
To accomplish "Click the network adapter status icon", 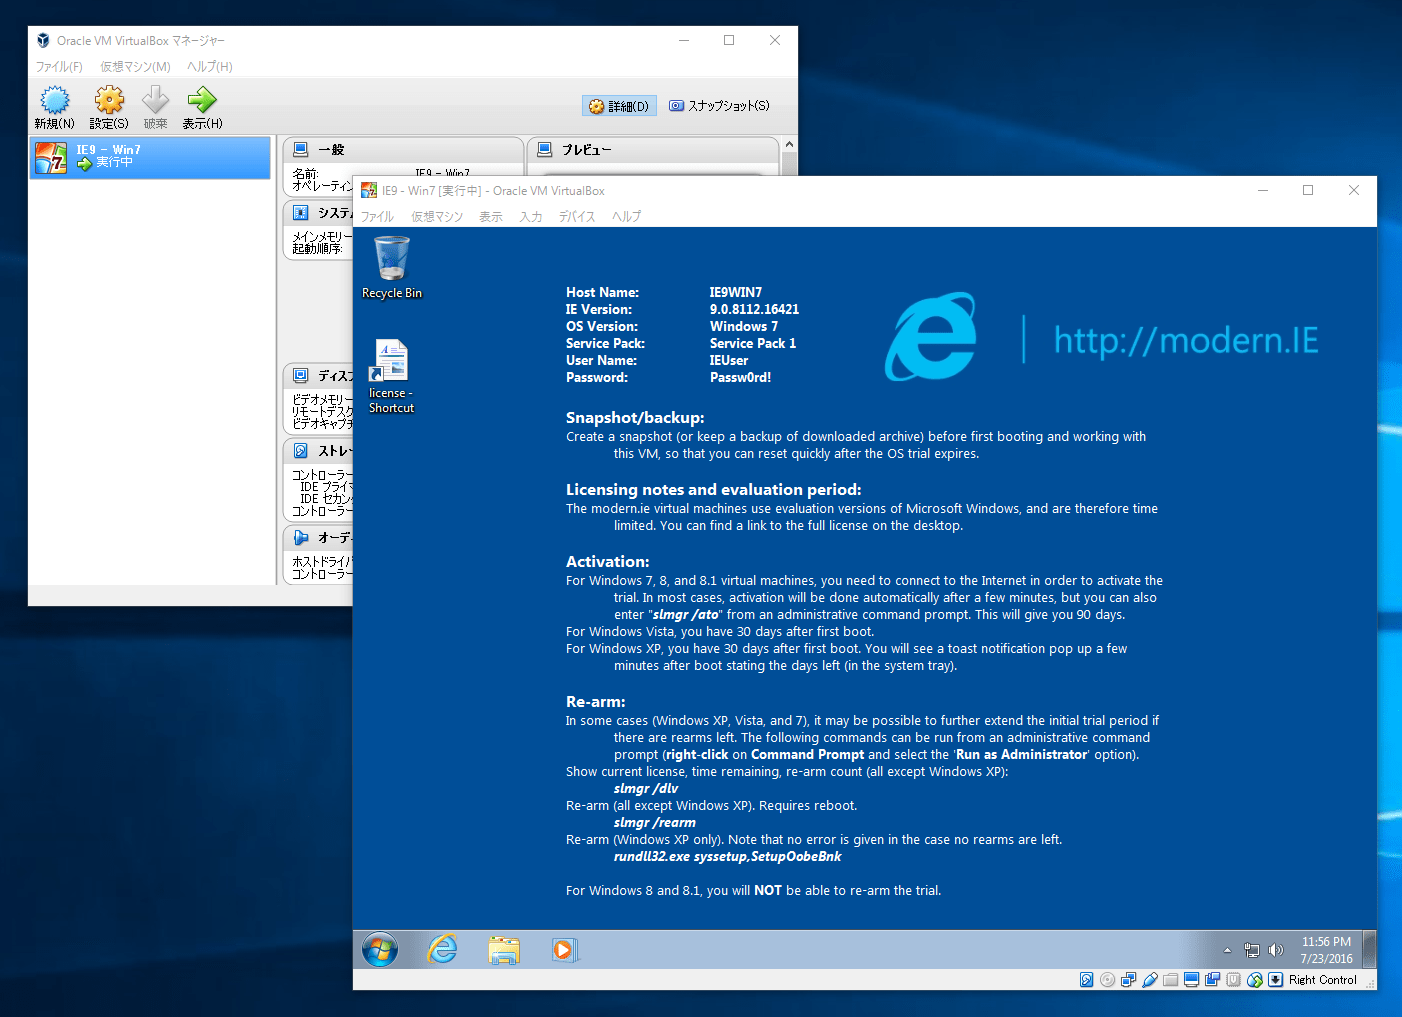I will pyautogui.click(x=1128, y=980).
